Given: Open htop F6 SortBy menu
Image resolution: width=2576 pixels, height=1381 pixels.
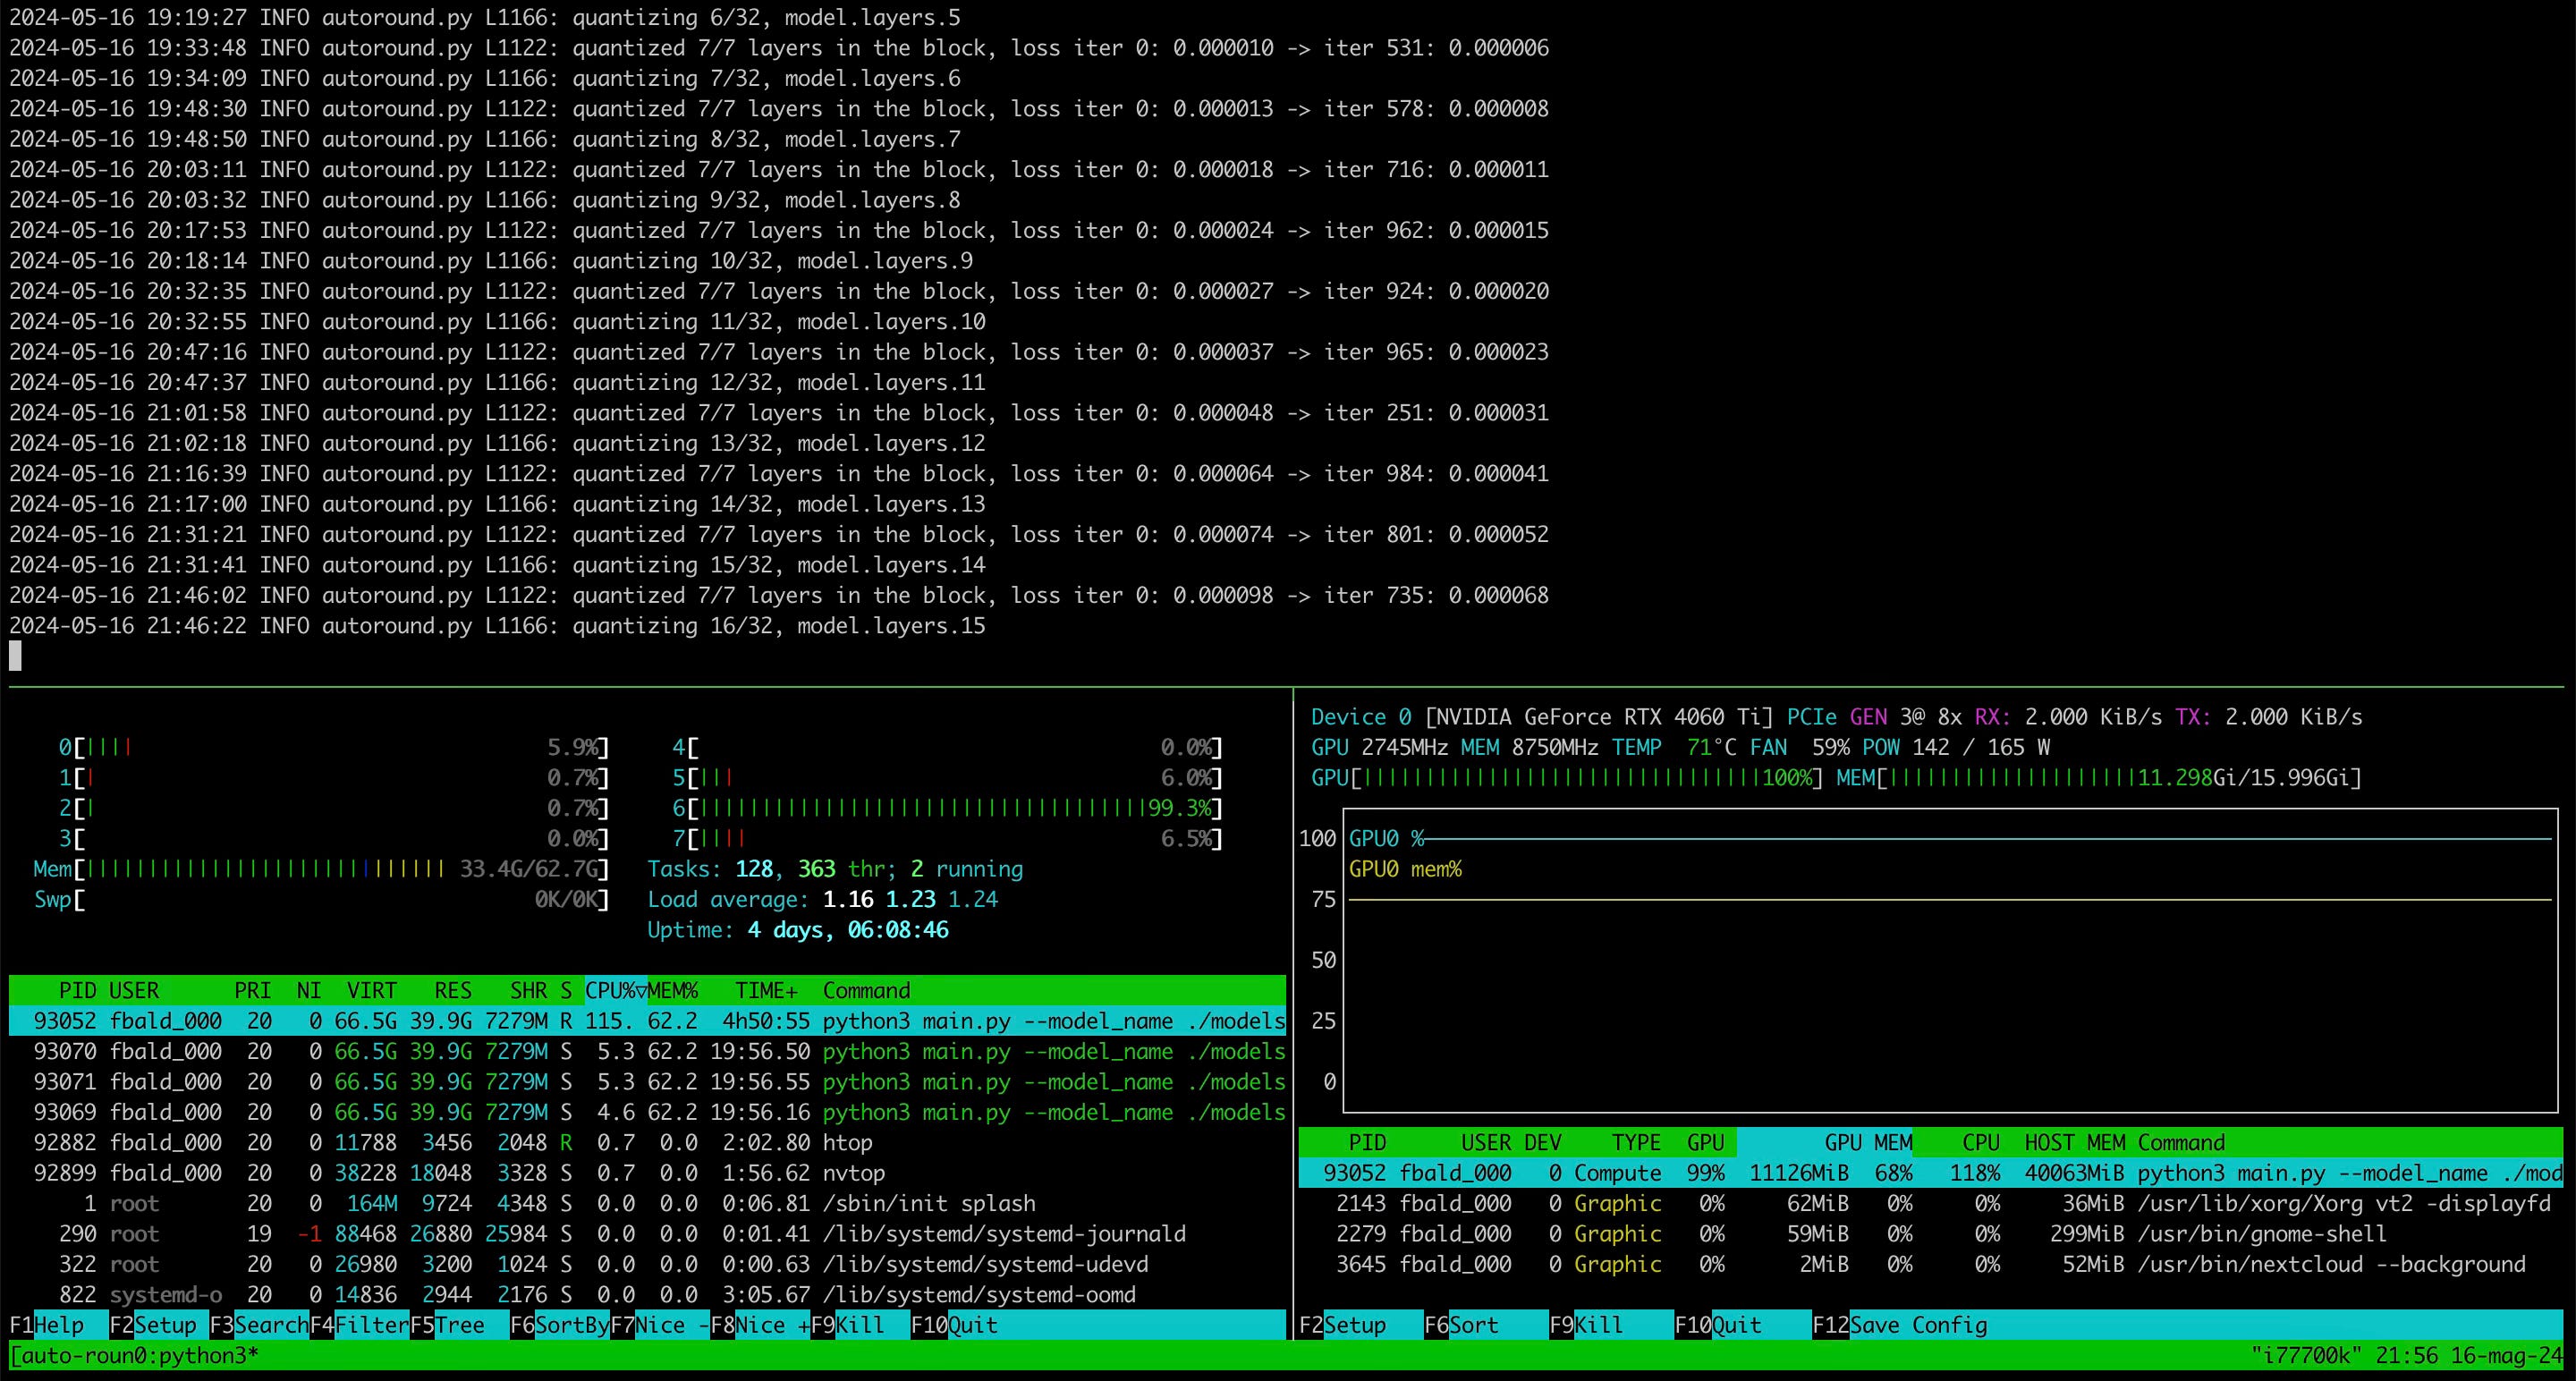Looking at the screenshot, I should (x=559, y=1325).
